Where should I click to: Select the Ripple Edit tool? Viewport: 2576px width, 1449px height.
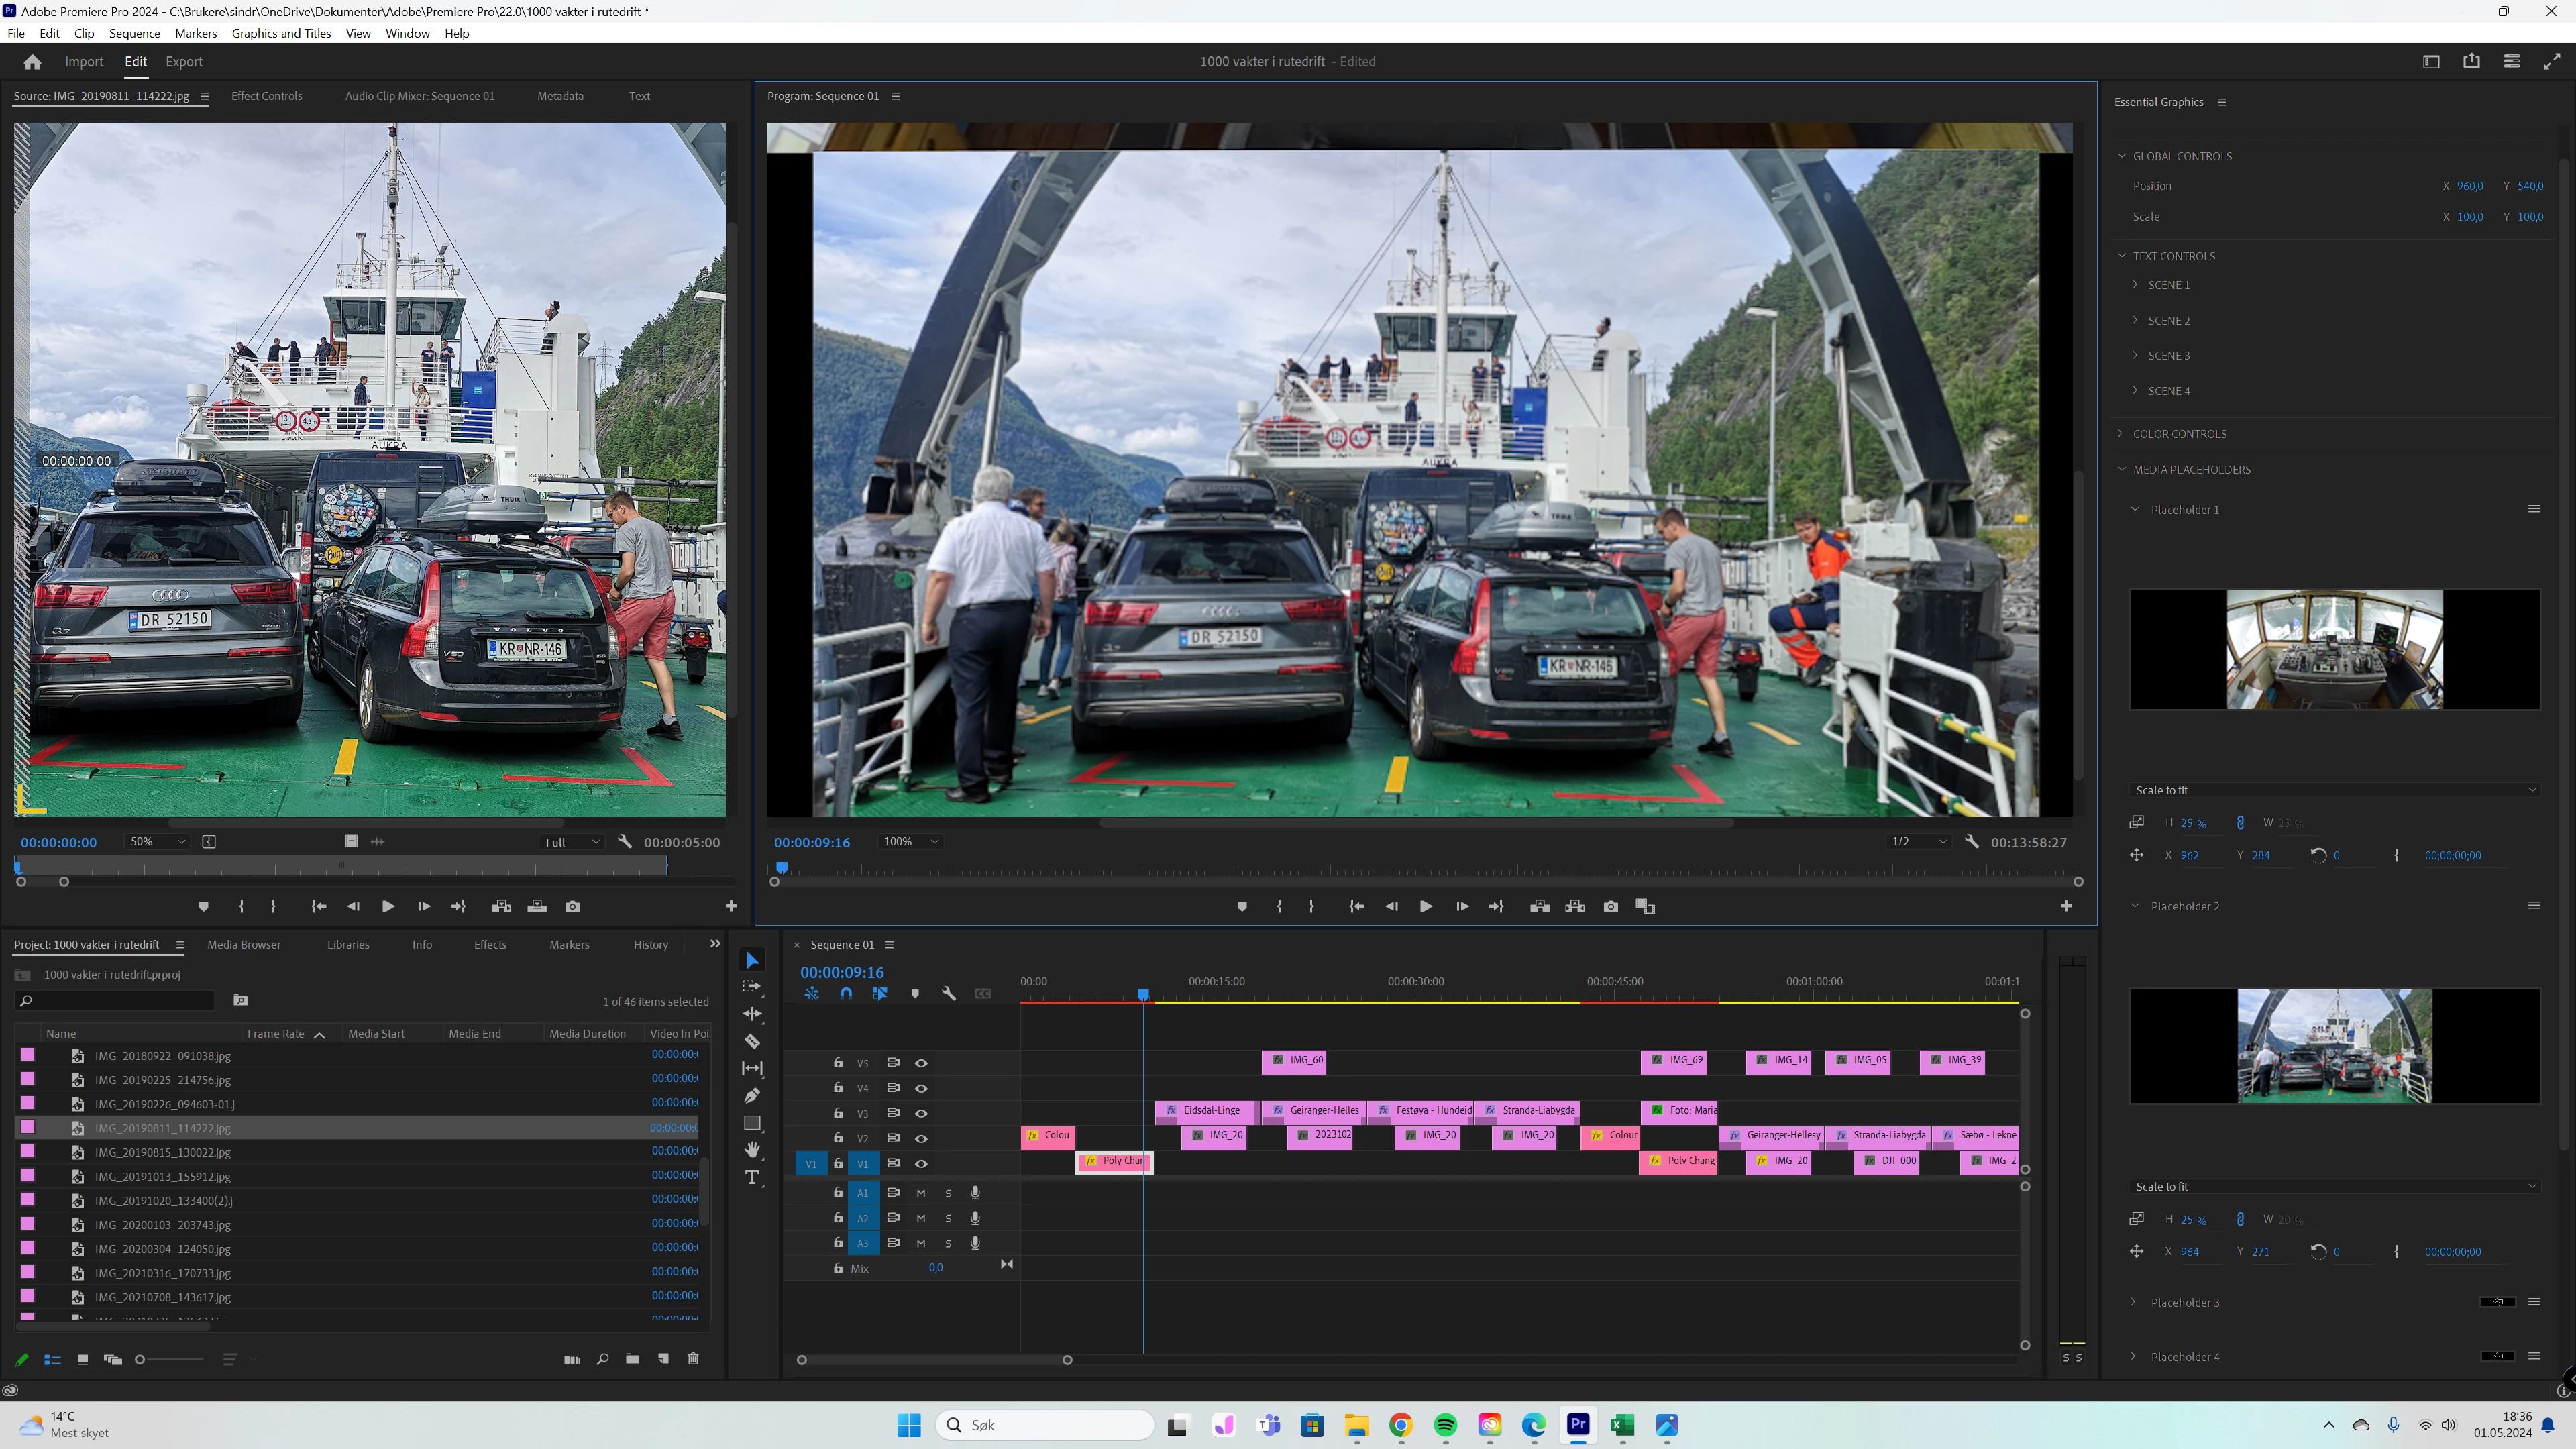click(x=752, y=1014)
